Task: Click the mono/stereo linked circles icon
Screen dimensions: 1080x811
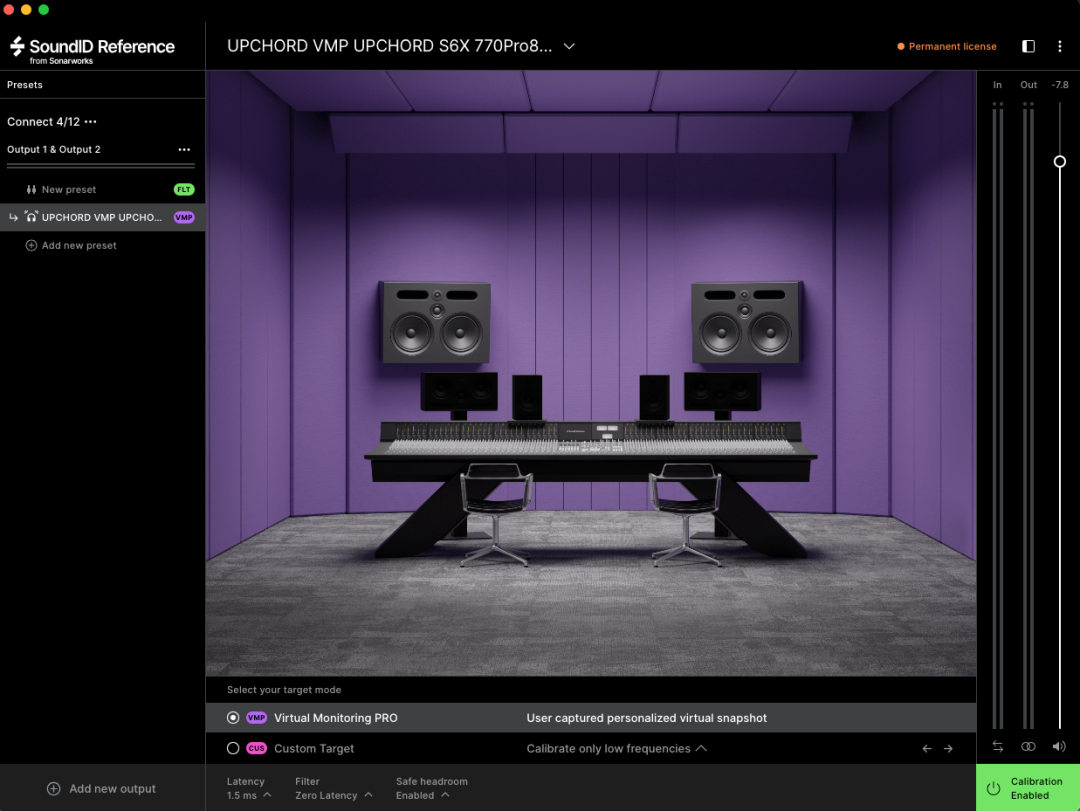Action: click(1028, 746)
